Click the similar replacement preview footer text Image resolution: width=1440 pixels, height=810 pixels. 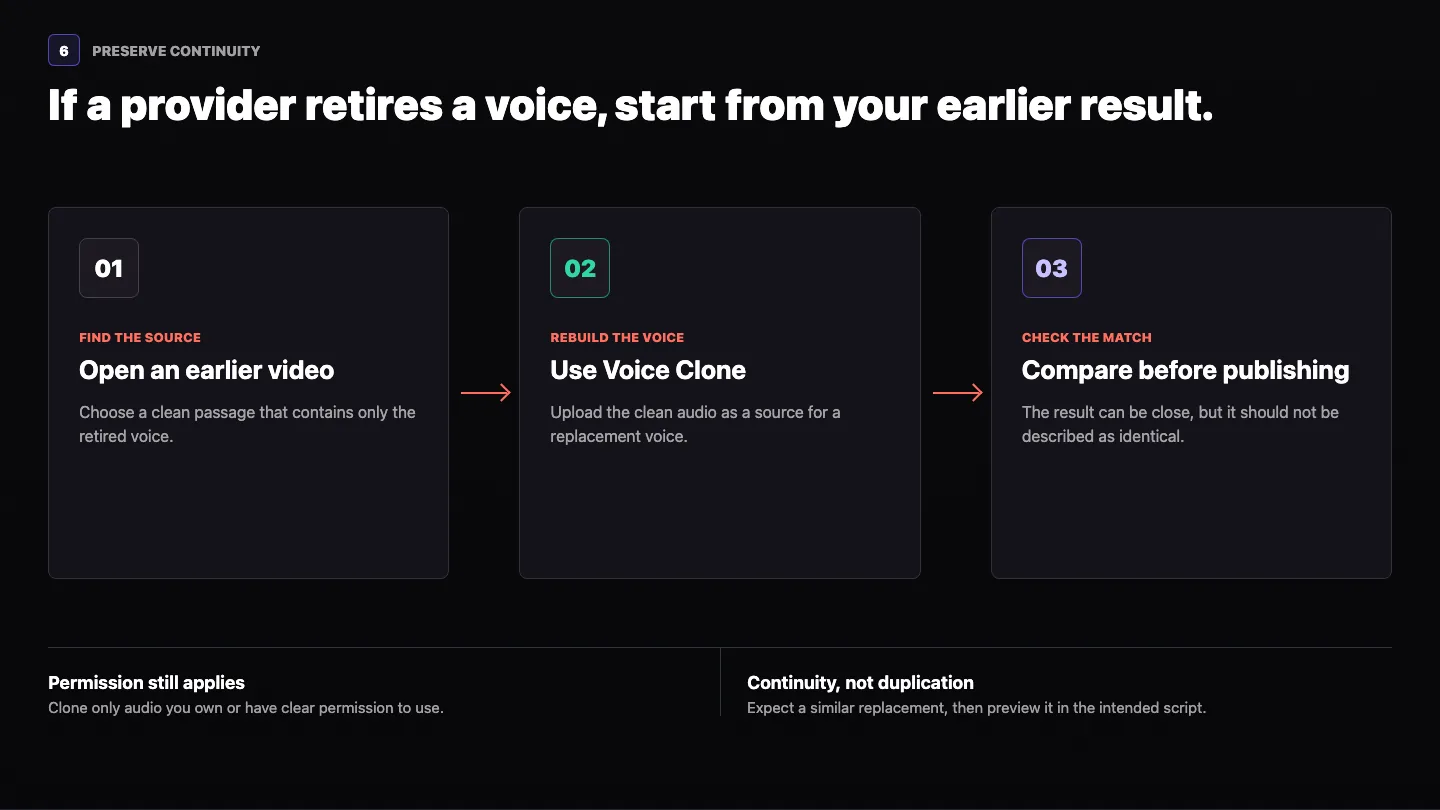[x=977, y=708]
